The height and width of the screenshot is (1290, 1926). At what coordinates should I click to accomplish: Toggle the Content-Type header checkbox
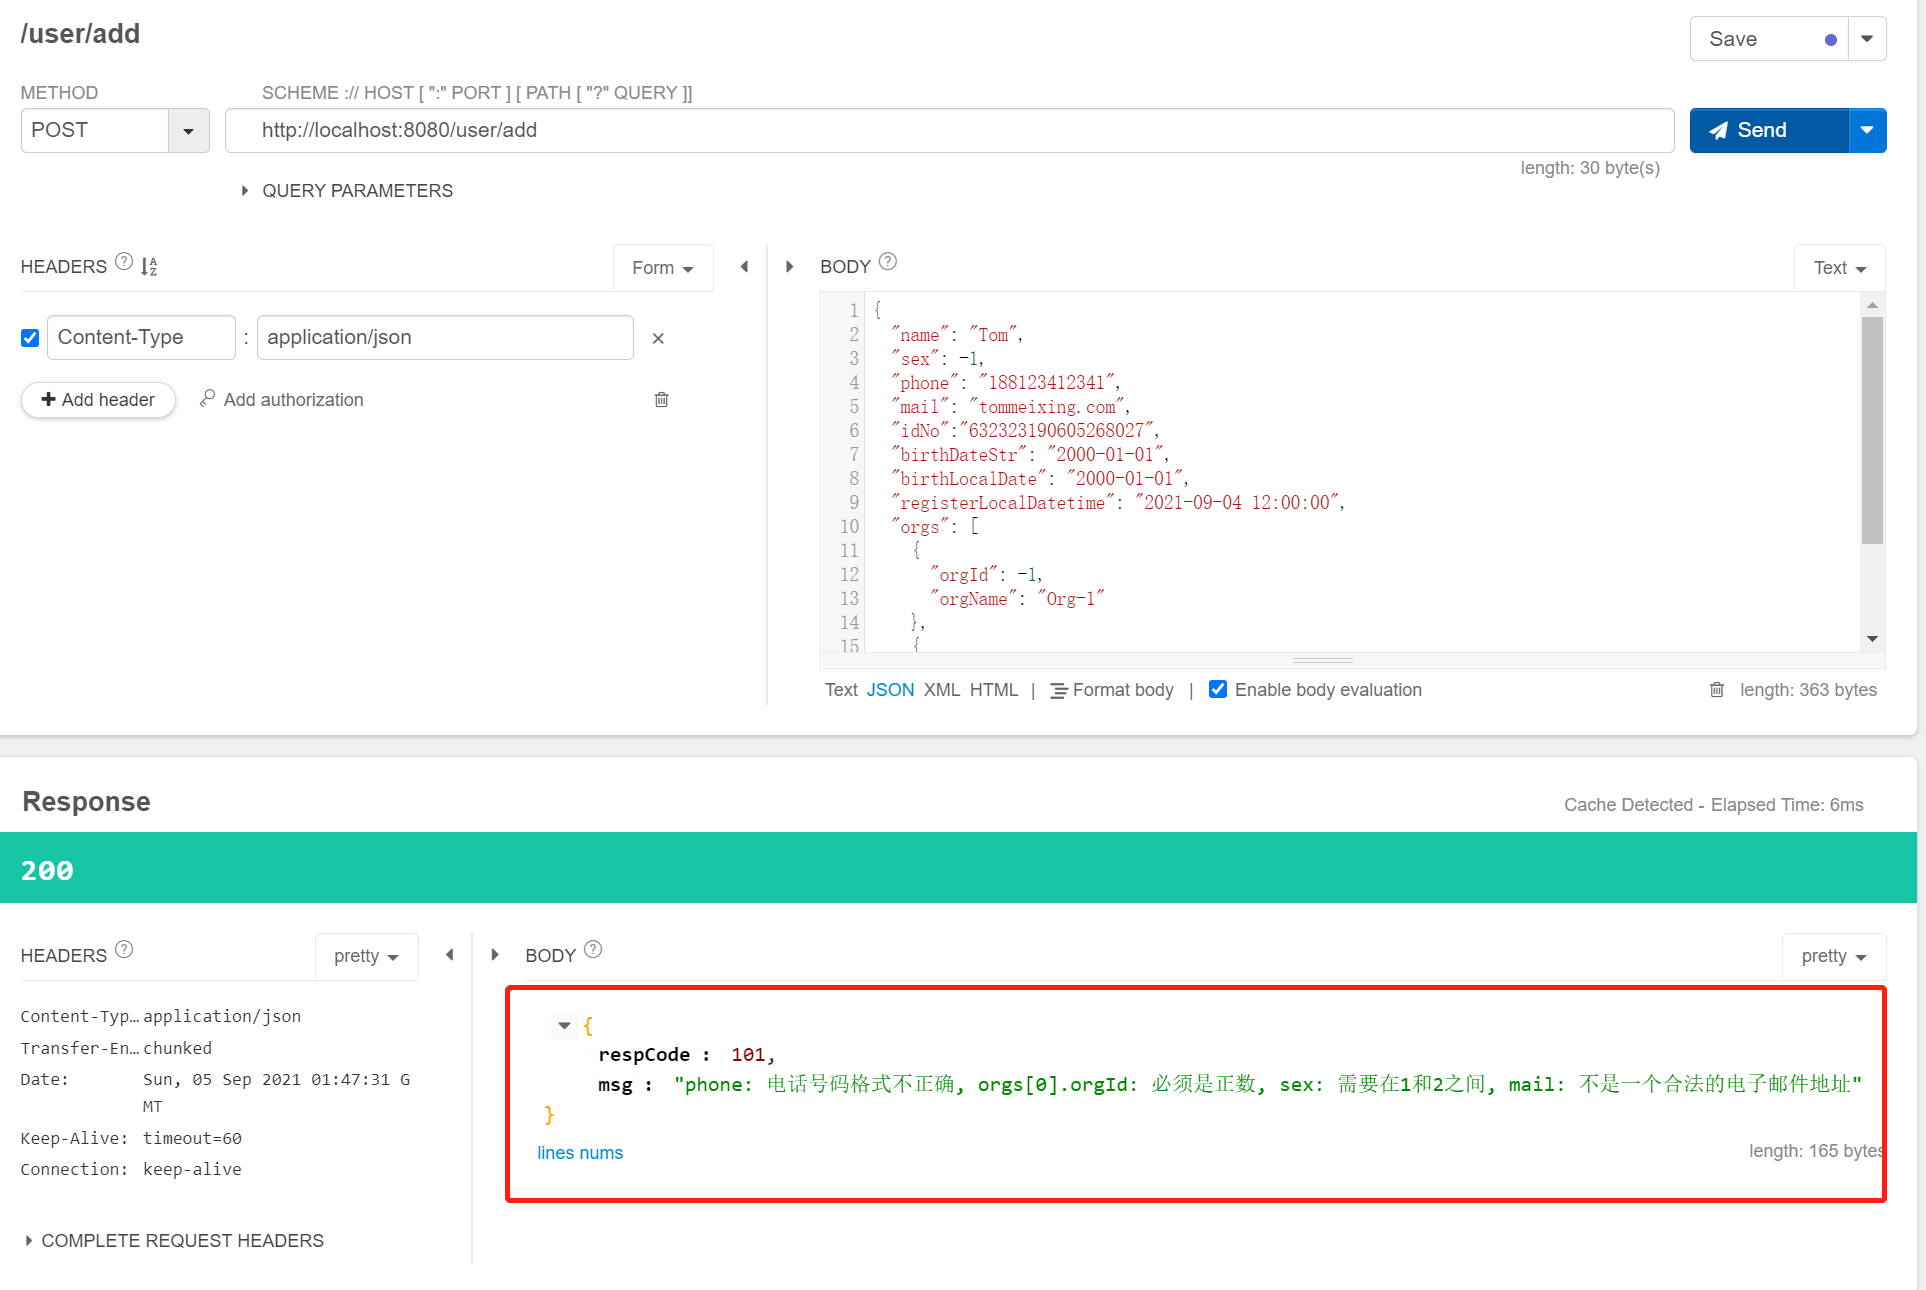pos(30,338)
